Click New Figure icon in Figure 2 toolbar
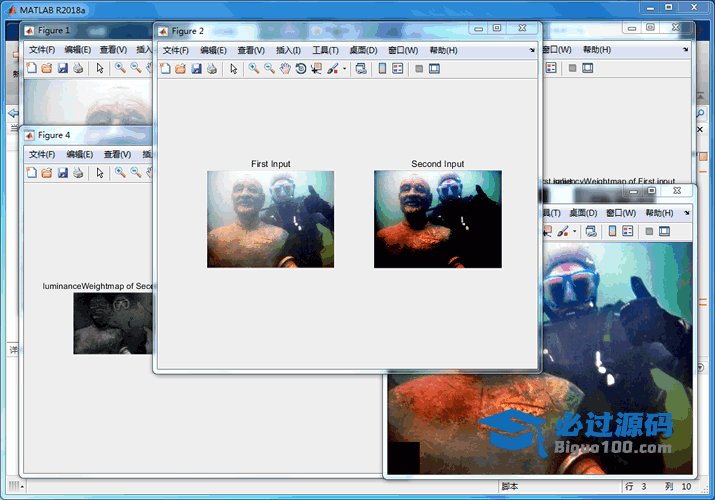The height and width of the screenshot is (500, 715). [165, 69]
